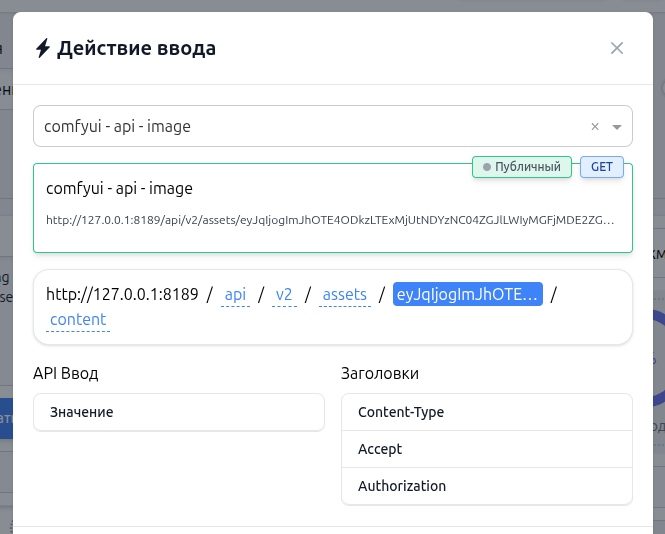The image size is (665, 534).
Task: Click the full URL text in the card
Action: click(x=330, y=220)
